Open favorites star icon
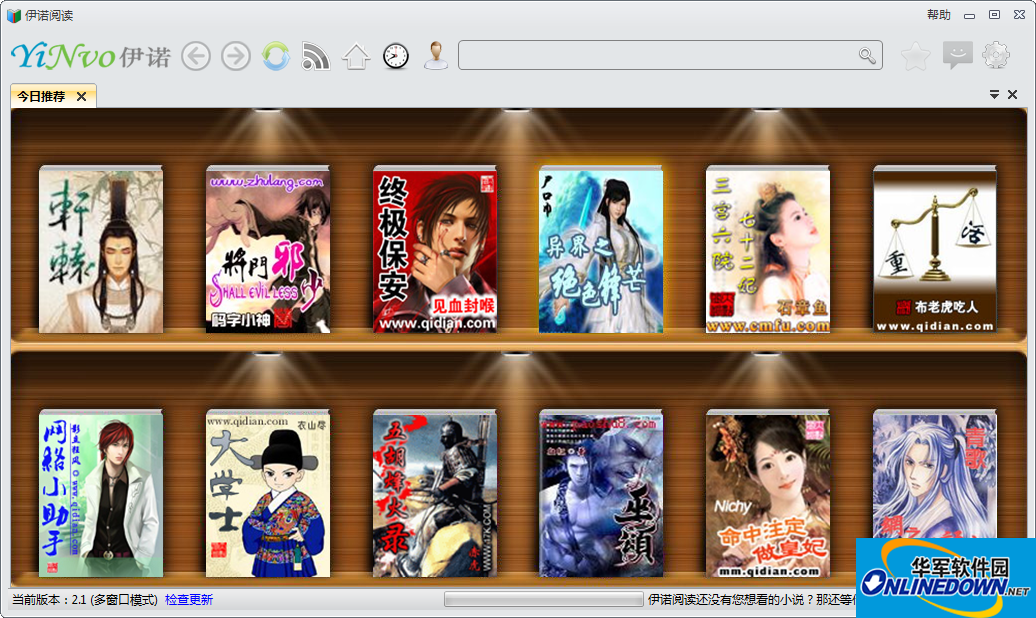Viewport: 1036px width, 618px height. [x=916, y=56]
